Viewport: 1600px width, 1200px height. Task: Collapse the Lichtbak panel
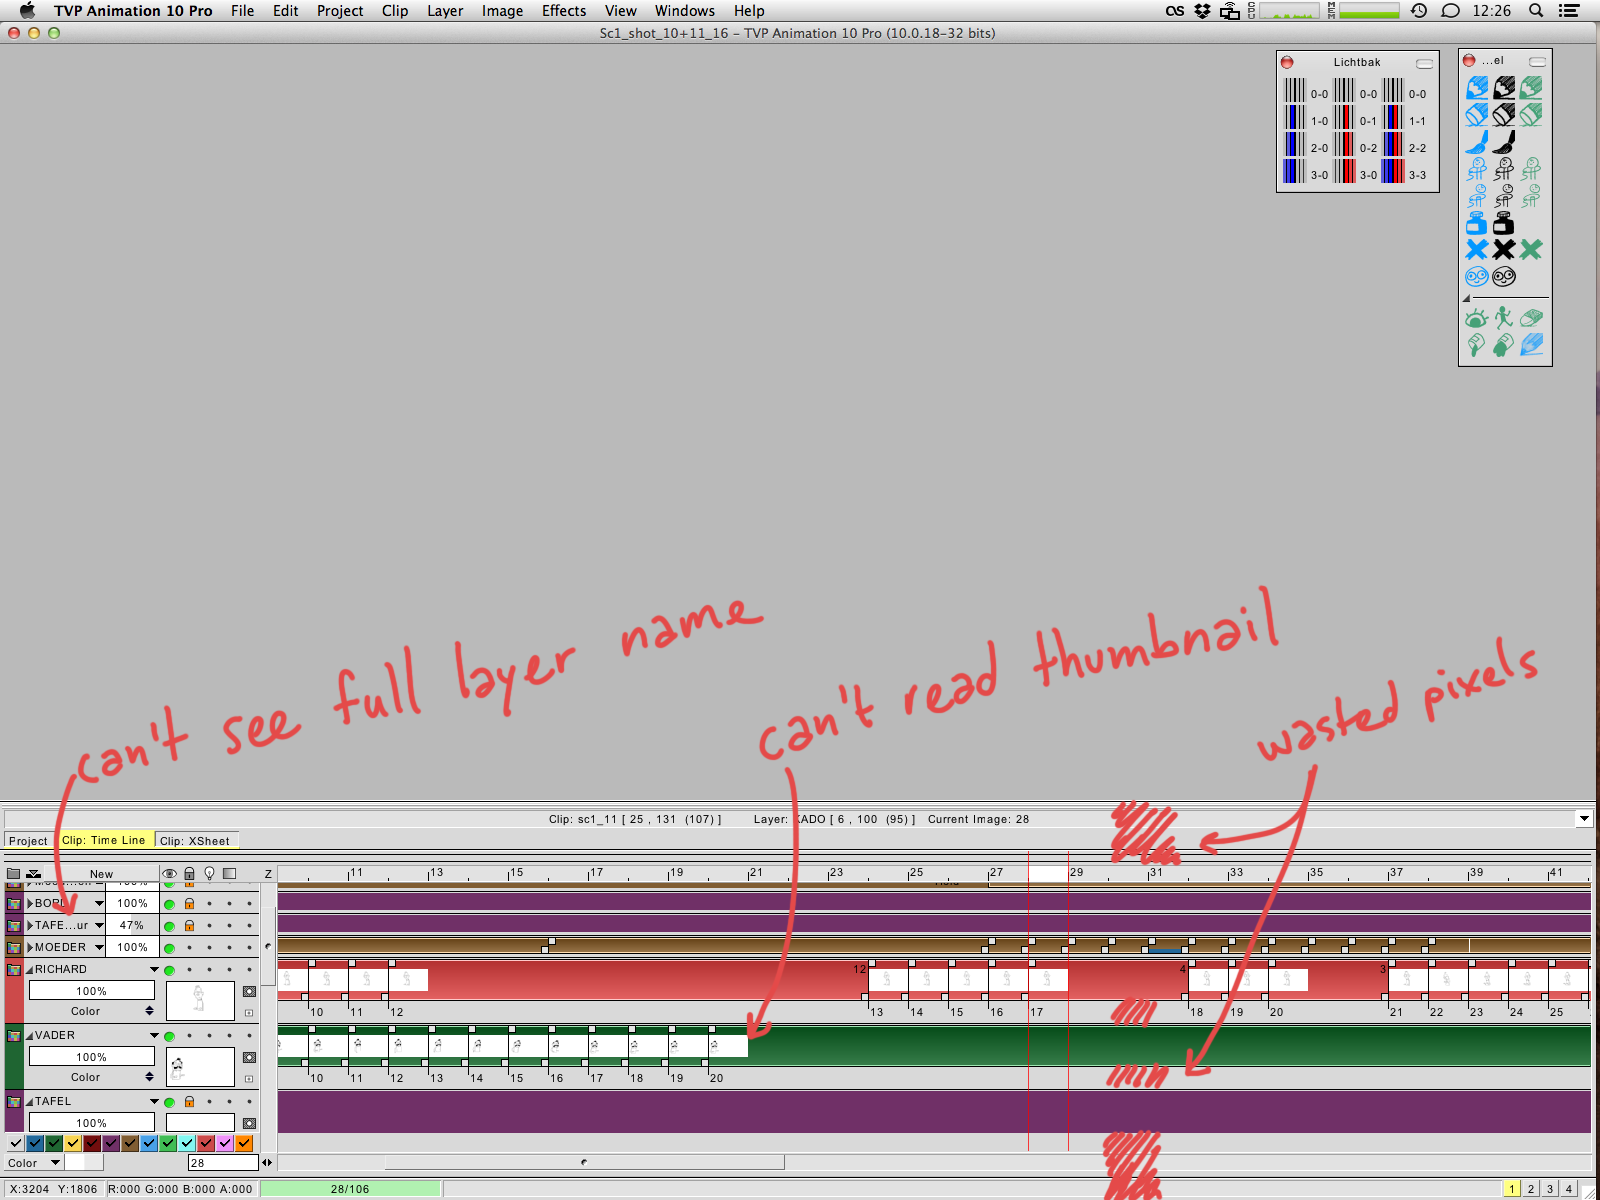(x=1424, y=63)
